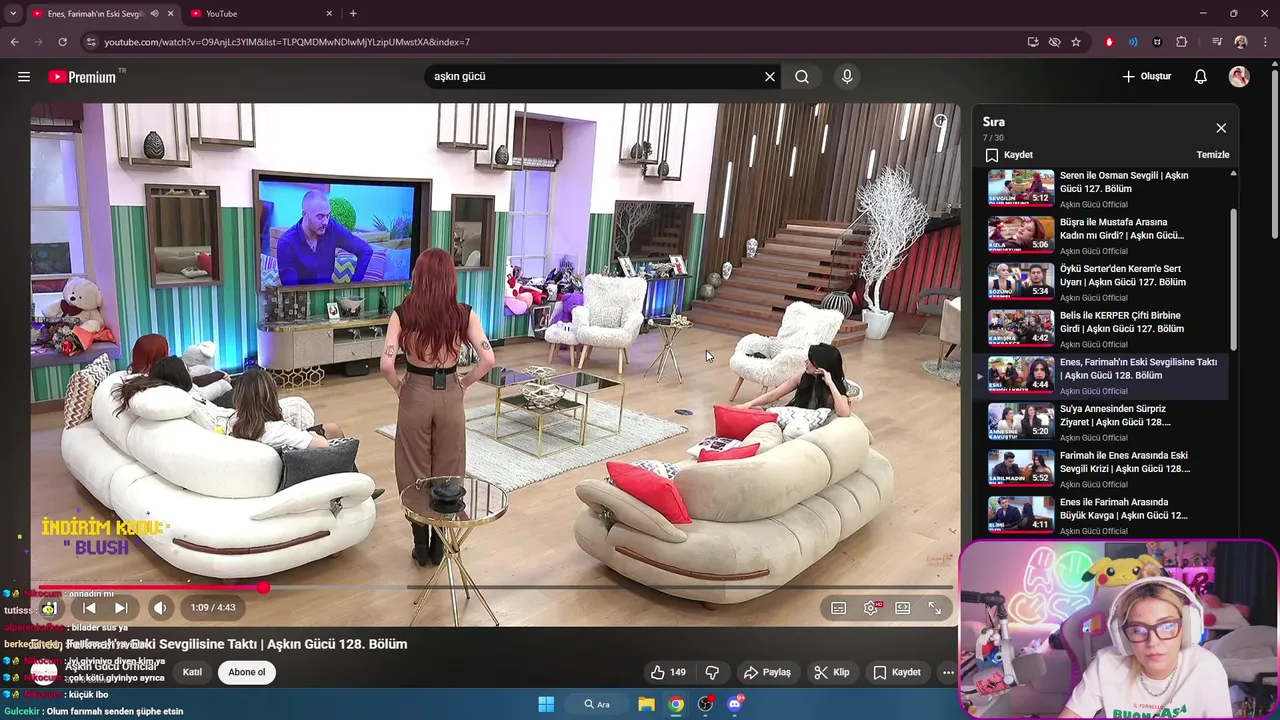Open a new browser tab
Viewport: 1280px width, 720px height.
pos(353,13)
